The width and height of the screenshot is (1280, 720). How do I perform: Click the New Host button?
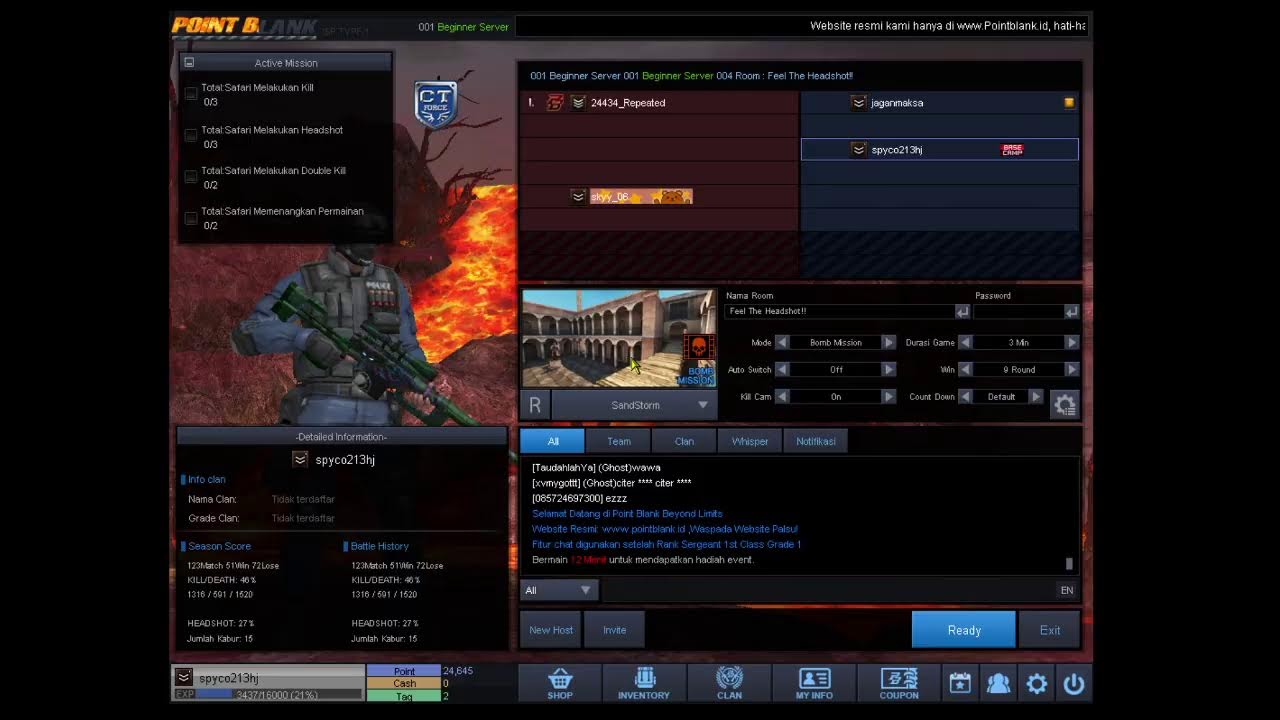pos(551,630)
